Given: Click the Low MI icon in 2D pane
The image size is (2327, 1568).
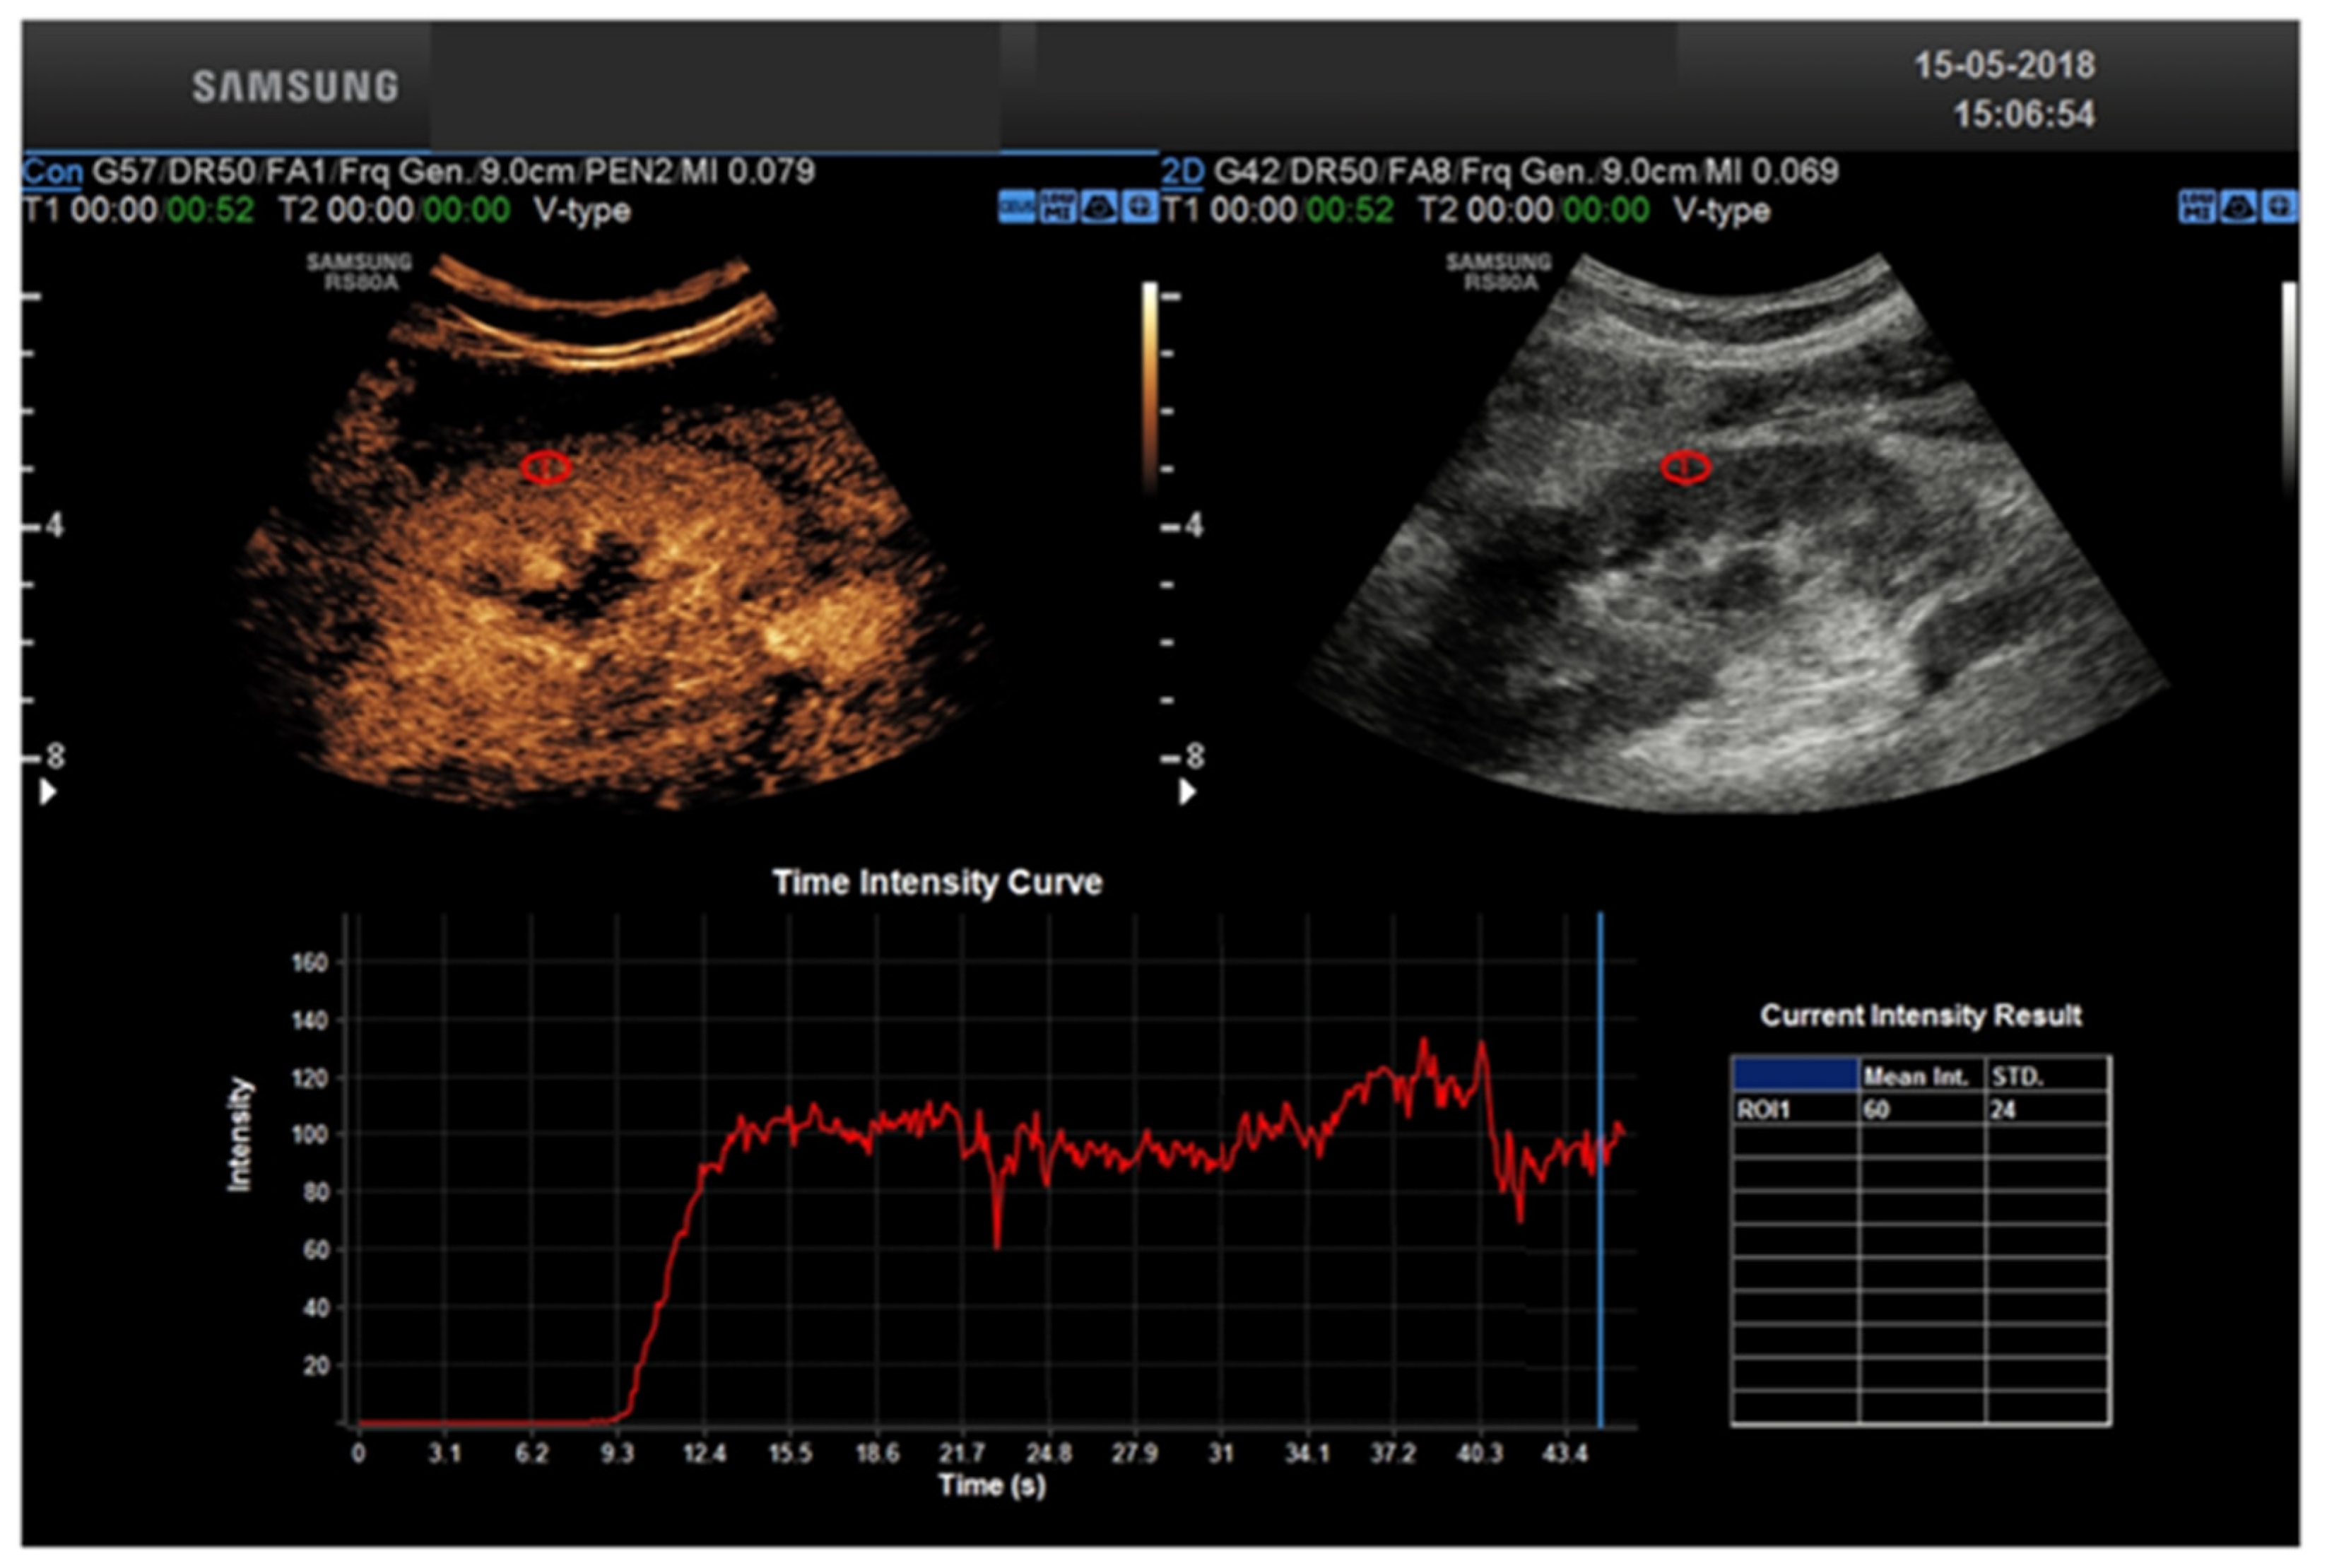Looking at the screenshot, I should [2197, 208].
